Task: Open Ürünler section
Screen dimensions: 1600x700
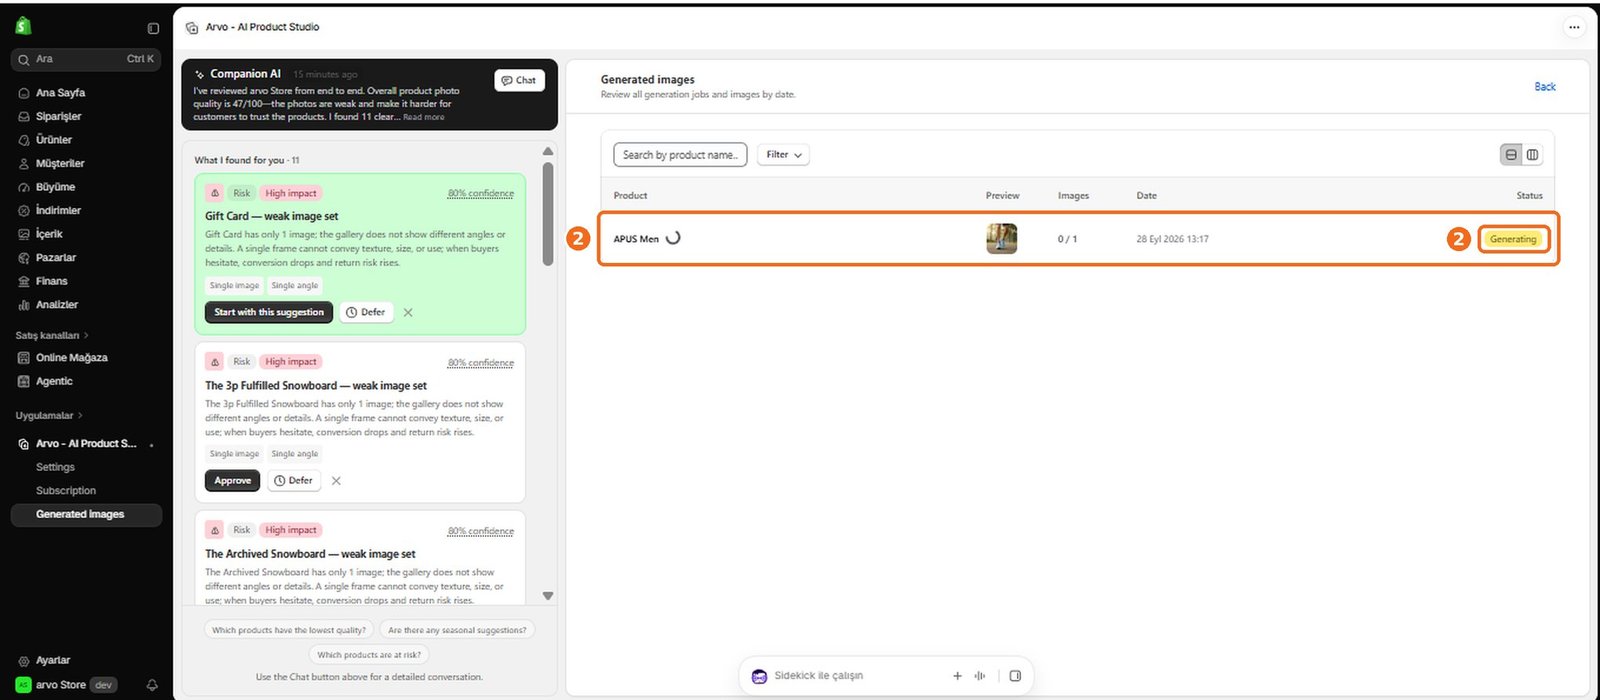Action: click(x=54, y=140)
